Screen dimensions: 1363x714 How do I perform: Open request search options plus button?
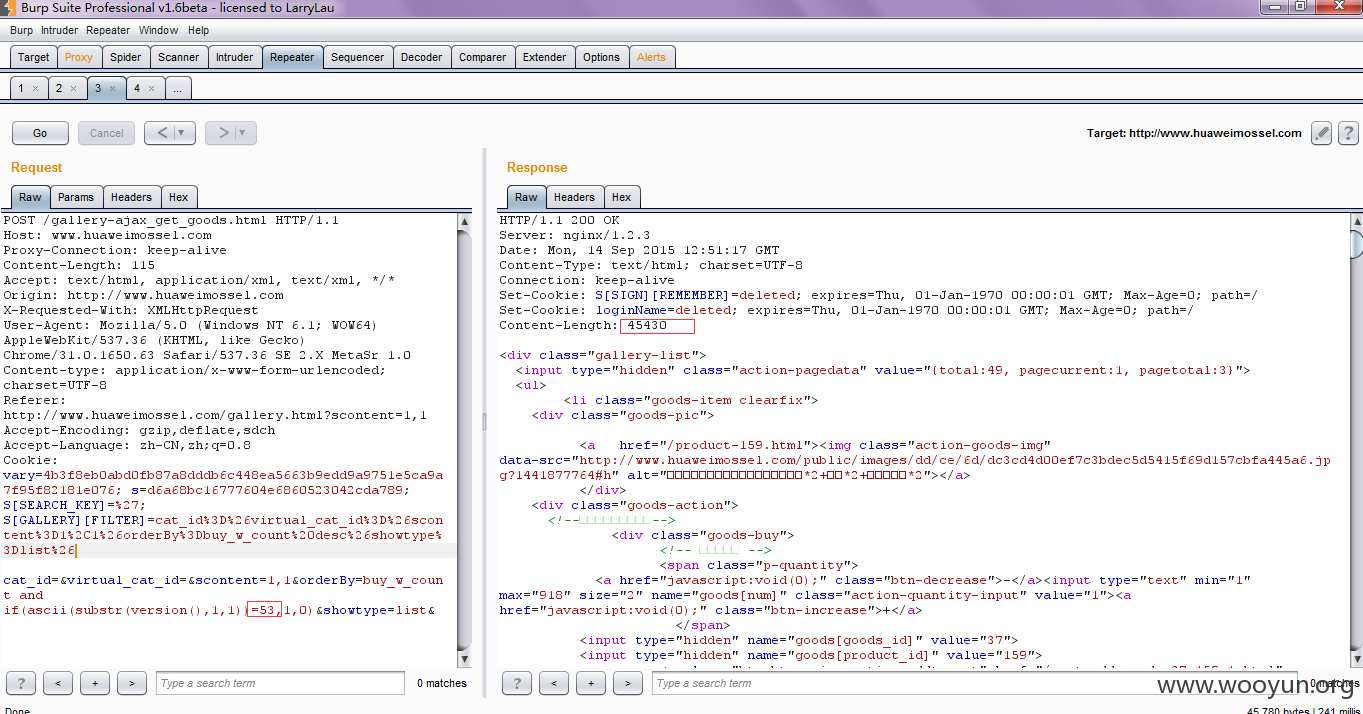click(95, 683)
